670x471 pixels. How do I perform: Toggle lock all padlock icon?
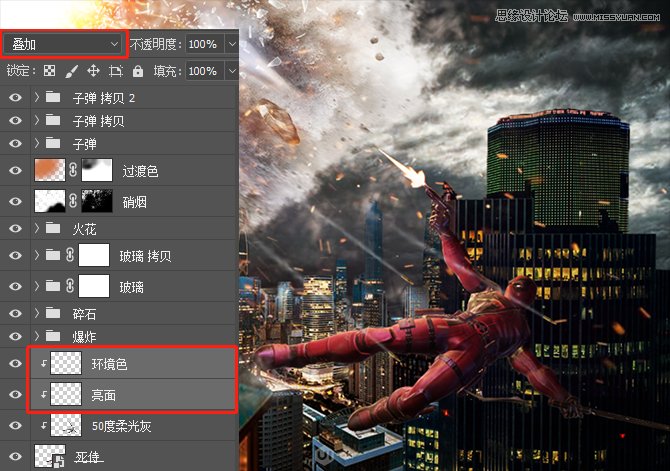coord(138,71)
